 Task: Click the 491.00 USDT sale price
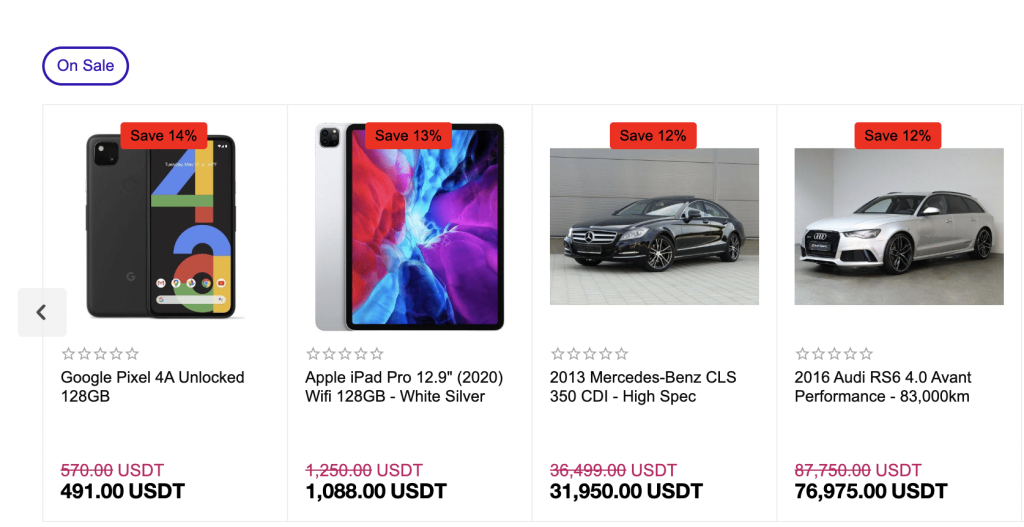pos(123,492)
